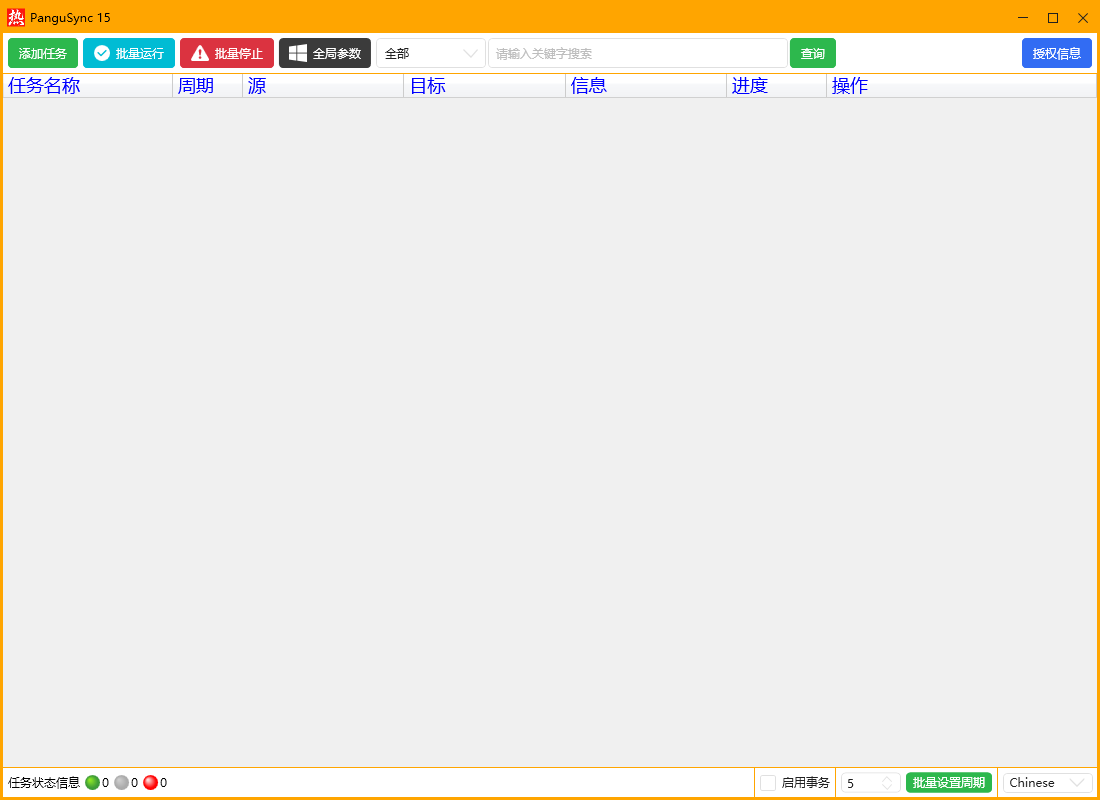Click the period value spinner field
This screenshot has height=800, width=1100.
(871, 782)
